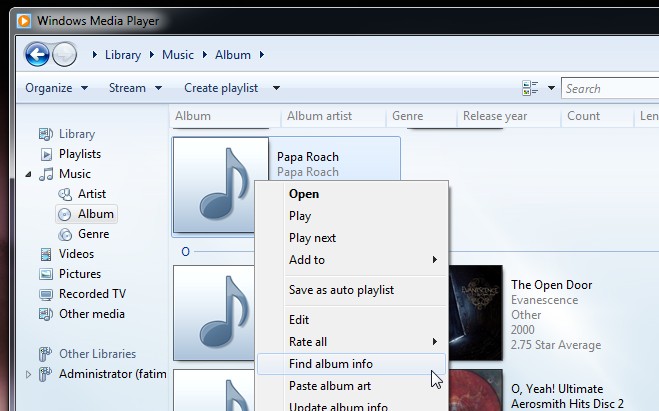The height and width of the screenshot is (411, 659).
Task: Click the Videos icon in sidebar
Action: click(x=46, y=254)
